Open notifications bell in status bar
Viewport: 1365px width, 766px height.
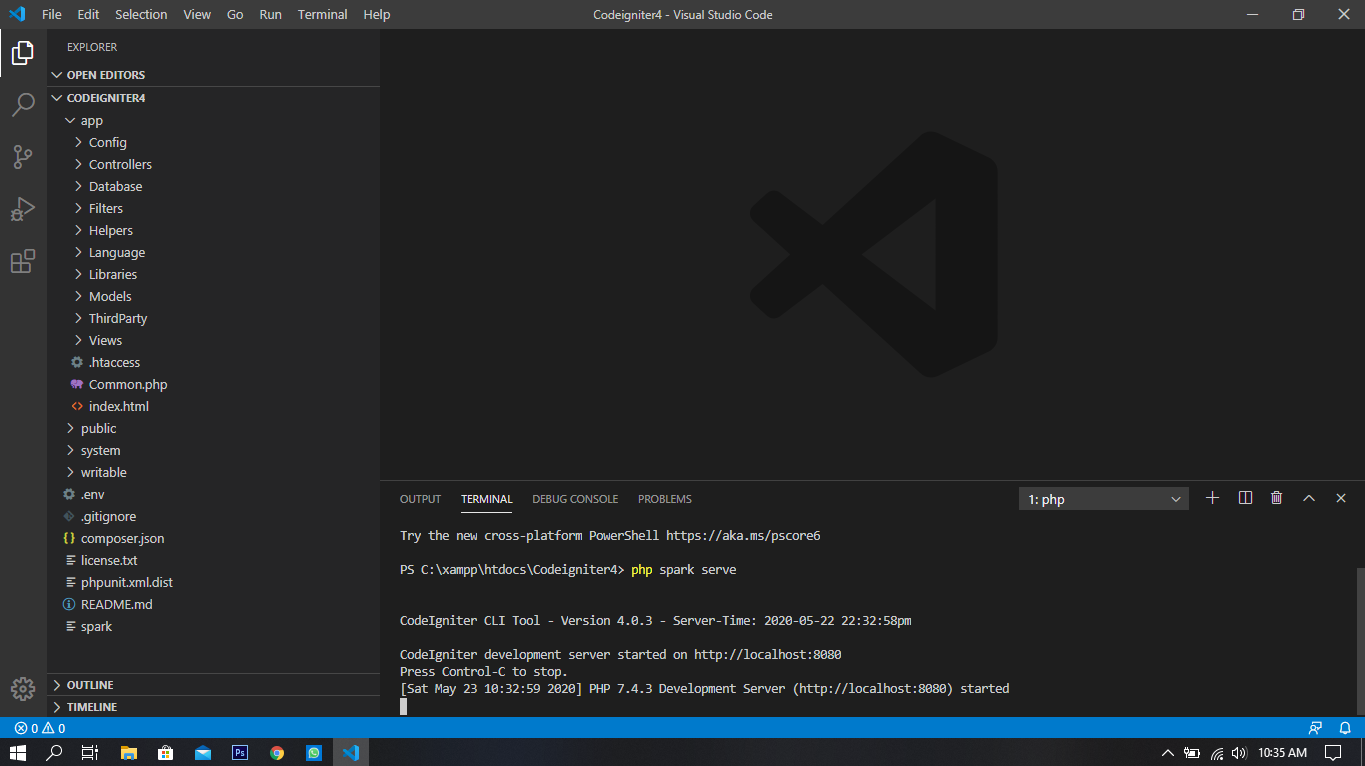[1345, 728]
